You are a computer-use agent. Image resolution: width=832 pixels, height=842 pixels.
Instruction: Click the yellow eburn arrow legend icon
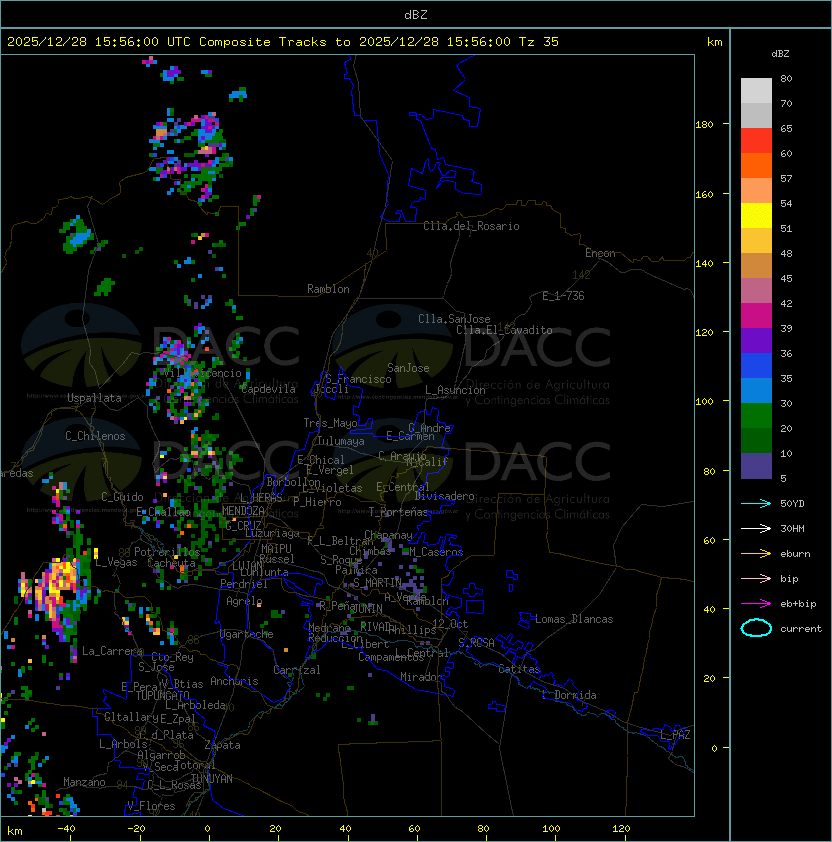pos(756,554)
